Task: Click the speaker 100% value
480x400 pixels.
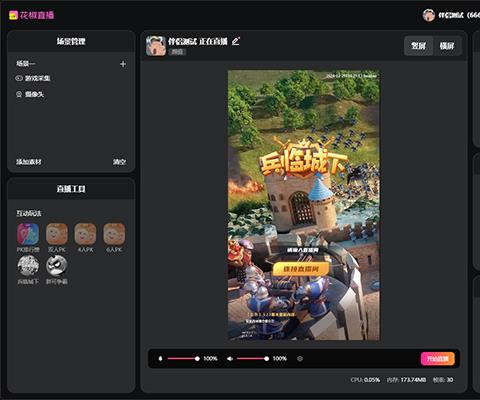Action: (x=280, y=359)
